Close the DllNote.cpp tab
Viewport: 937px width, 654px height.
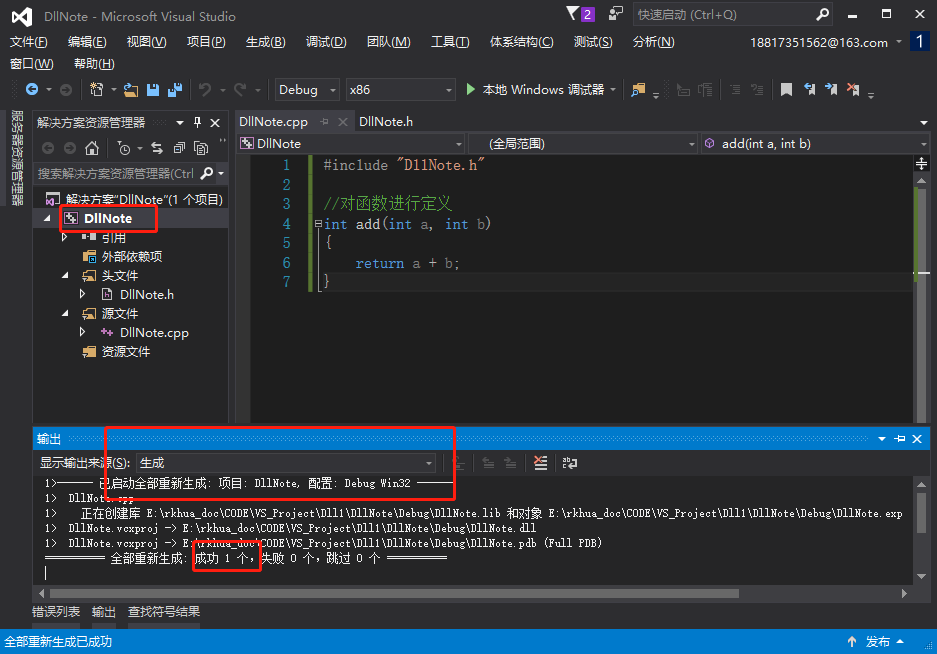coord(342,122)
